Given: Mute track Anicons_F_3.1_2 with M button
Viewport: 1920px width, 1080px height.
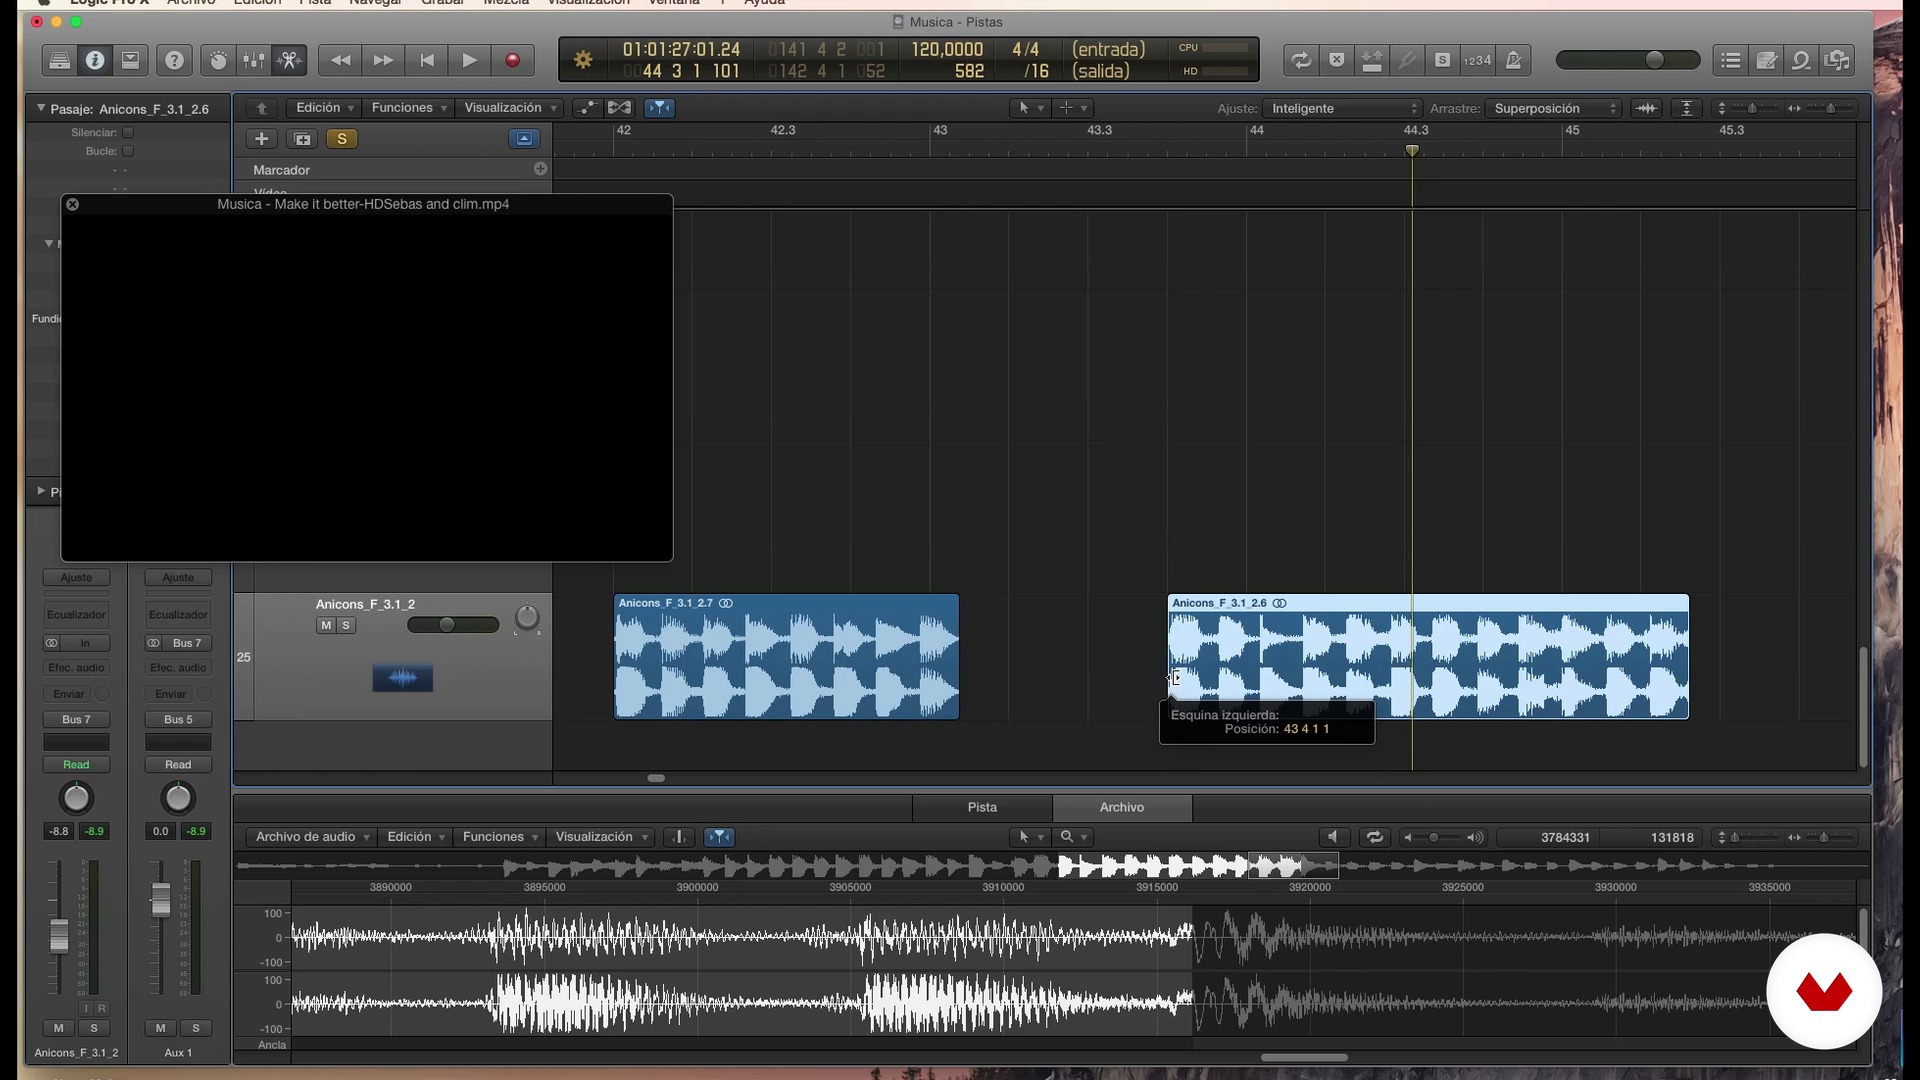Looking at the screenshot, I should [x=326, y=625].
